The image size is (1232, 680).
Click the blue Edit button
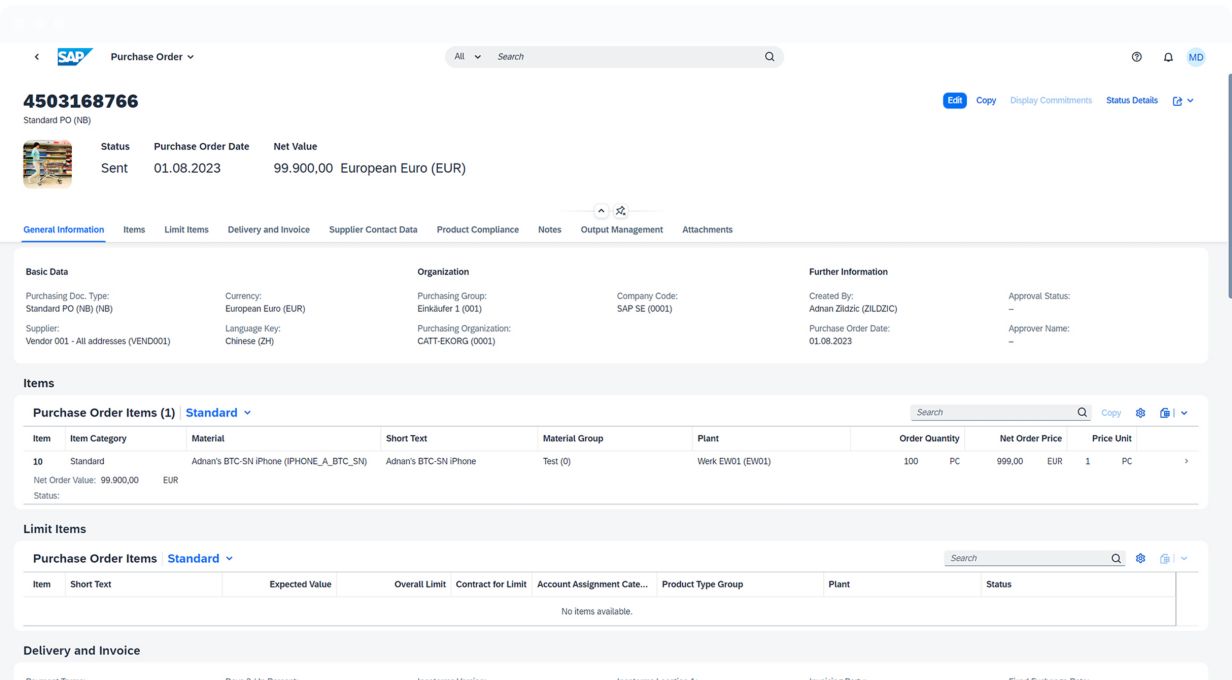click(954, 101)
